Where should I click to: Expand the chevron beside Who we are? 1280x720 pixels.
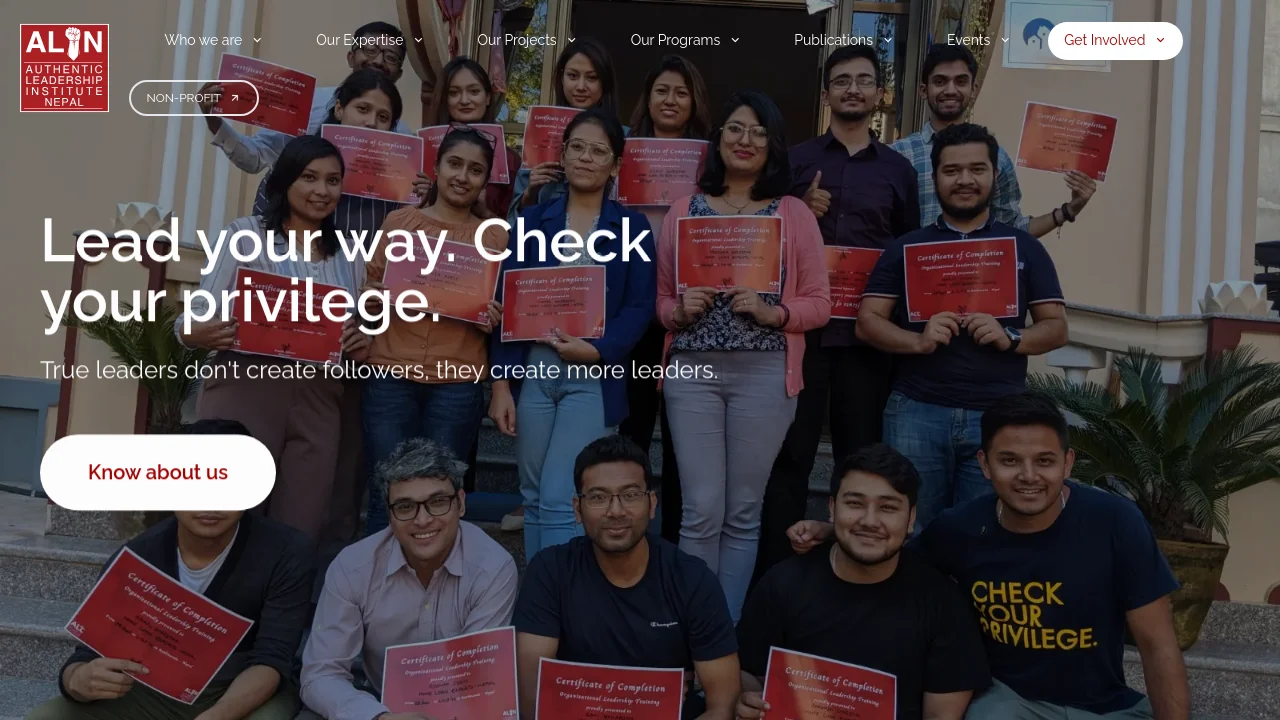(257, 40)
